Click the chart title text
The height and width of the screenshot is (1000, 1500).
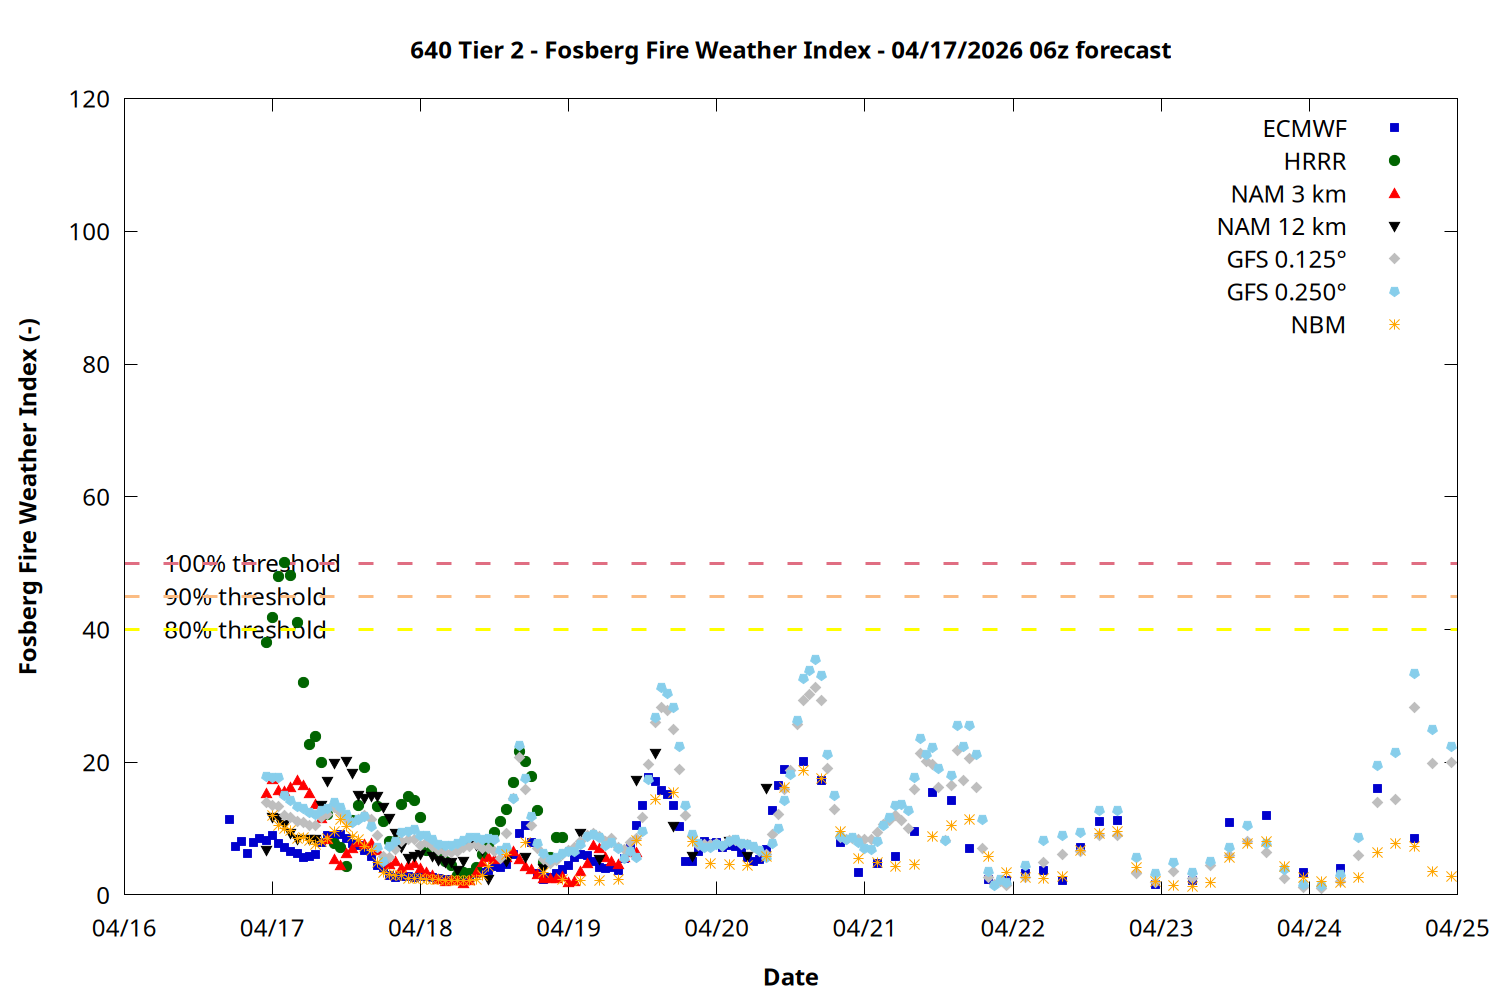point(790,50)
